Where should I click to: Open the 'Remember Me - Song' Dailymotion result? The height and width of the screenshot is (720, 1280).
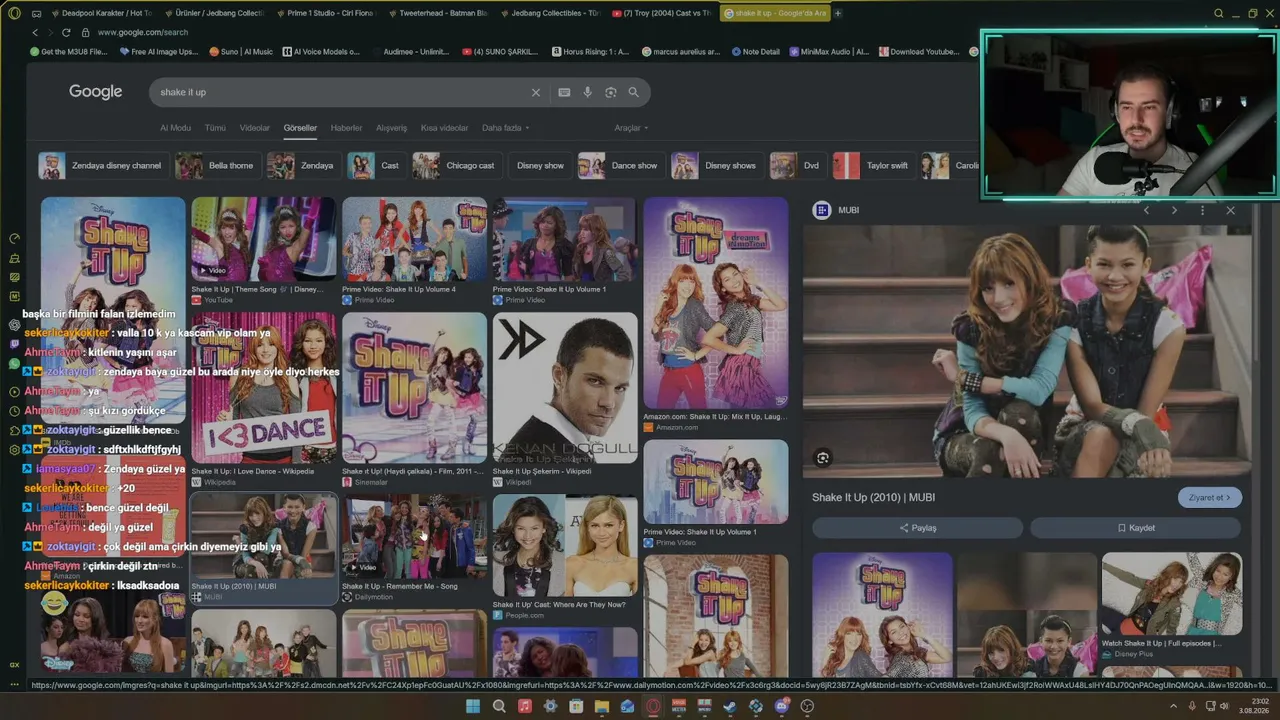click(414, 536)
